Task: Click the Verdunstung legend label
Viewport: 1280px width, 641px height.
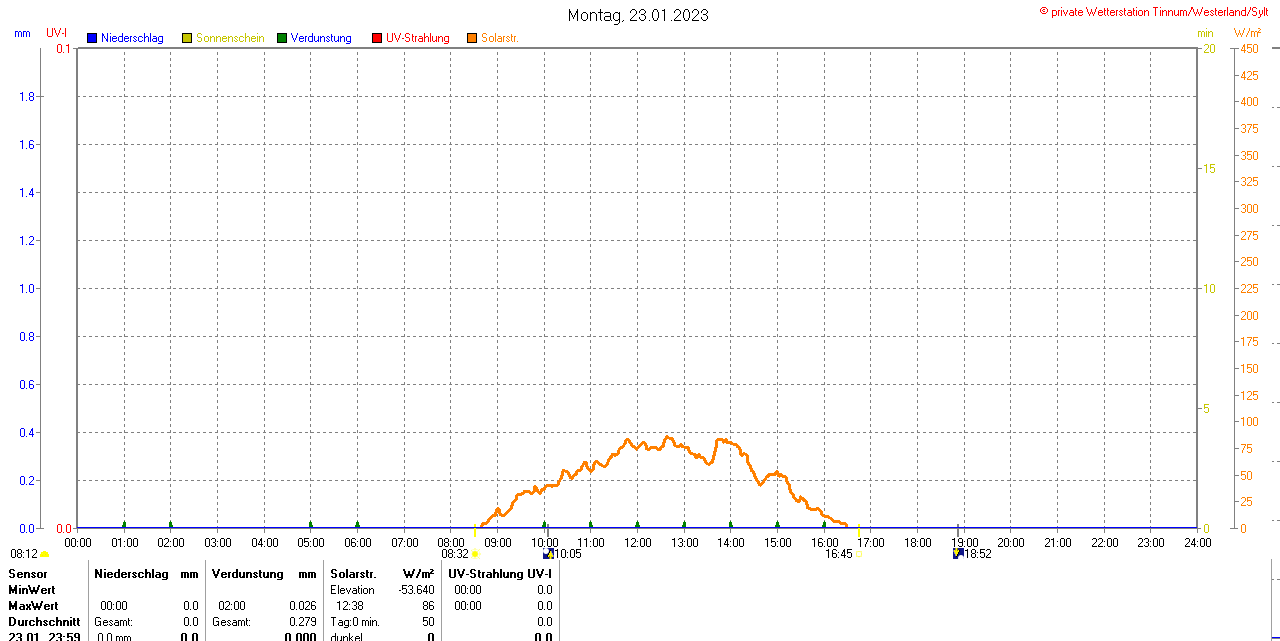Action: point(322,38)
